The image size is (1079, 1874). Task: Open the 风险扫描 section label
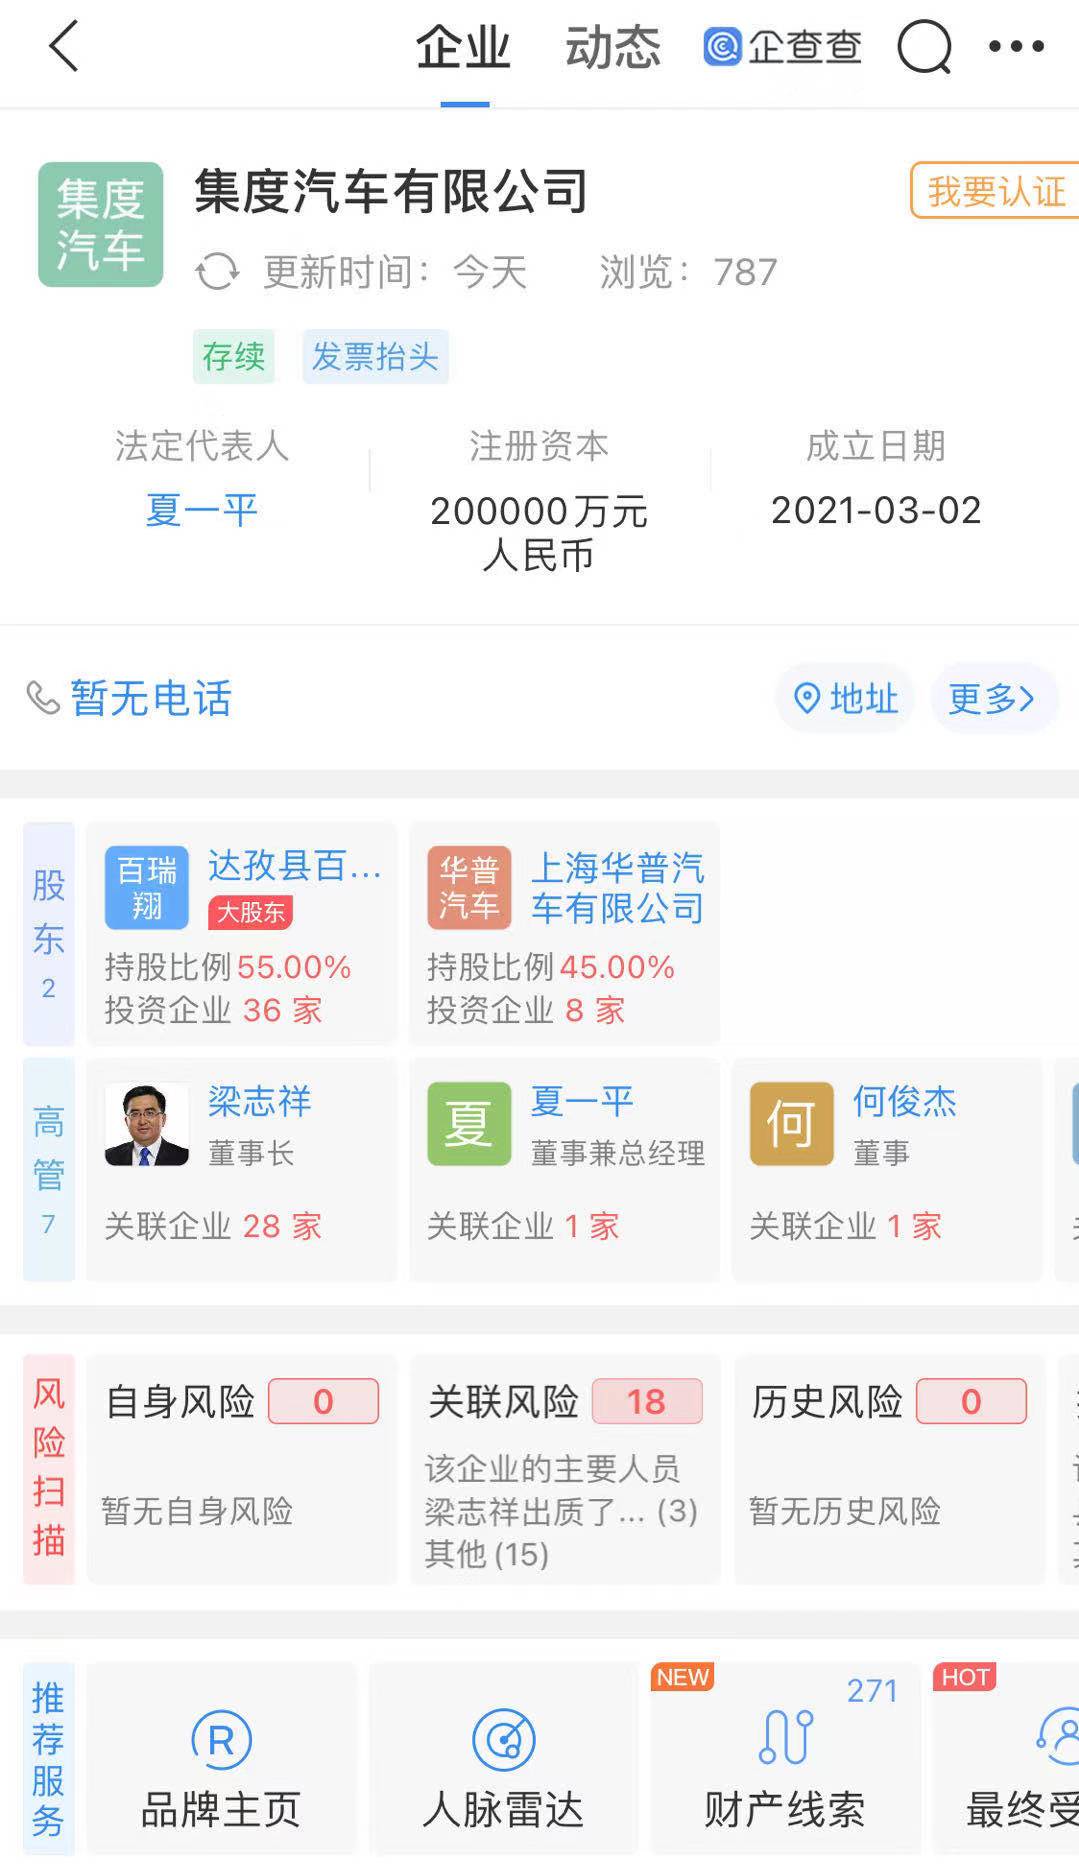coord(48,1468)
